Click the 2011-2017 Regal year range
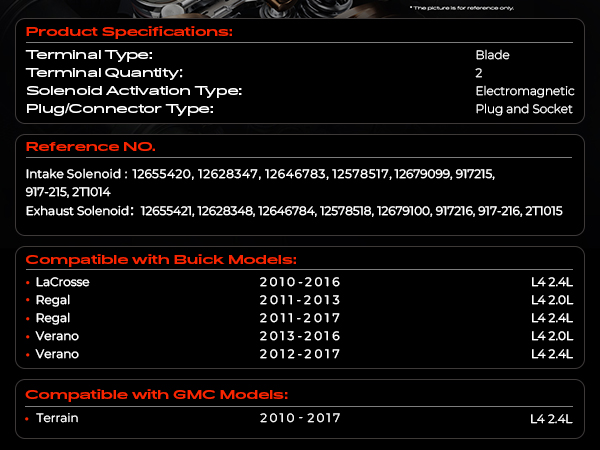 point(300,318)
